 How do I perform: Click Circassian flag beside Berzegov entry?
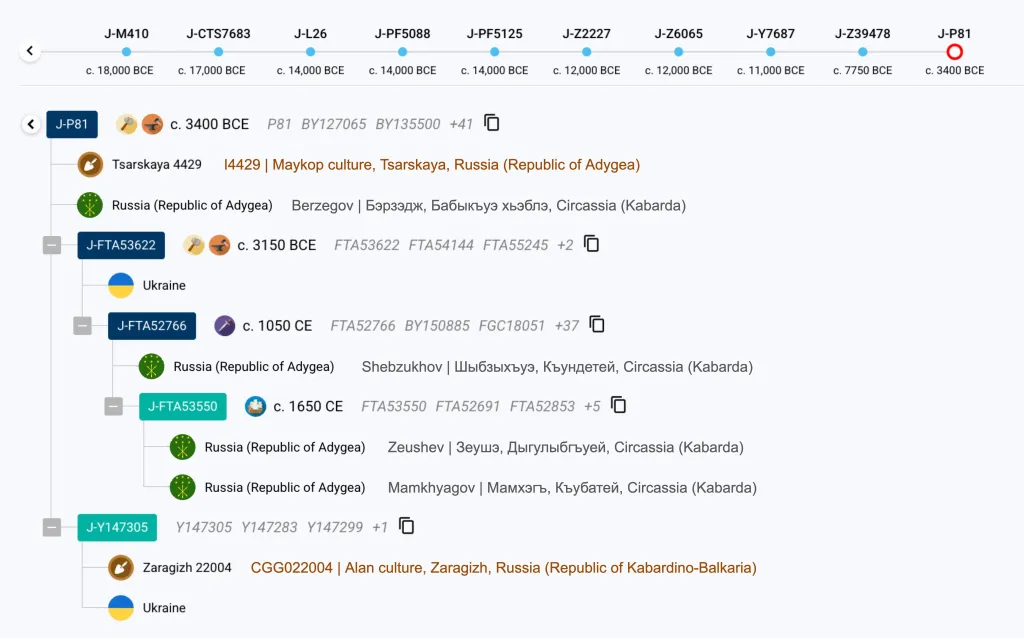coord(91,205)
